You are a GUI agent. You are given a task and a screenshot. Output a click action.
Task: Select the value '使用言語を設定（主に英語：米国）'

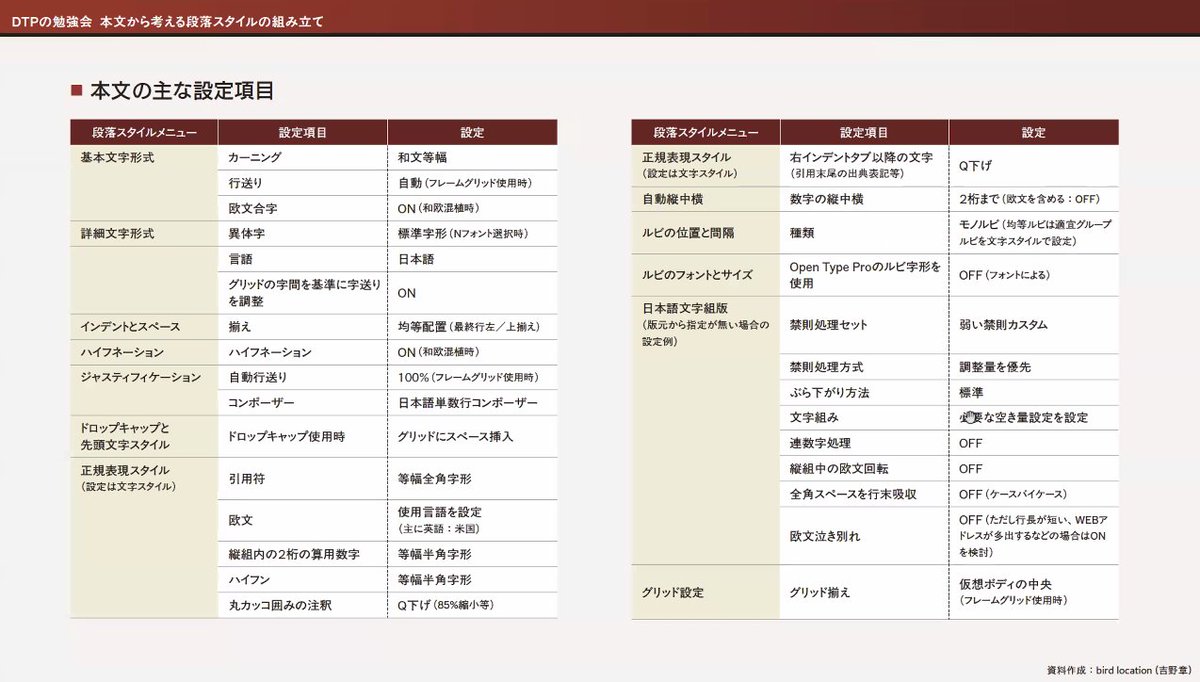click(440, 521)
